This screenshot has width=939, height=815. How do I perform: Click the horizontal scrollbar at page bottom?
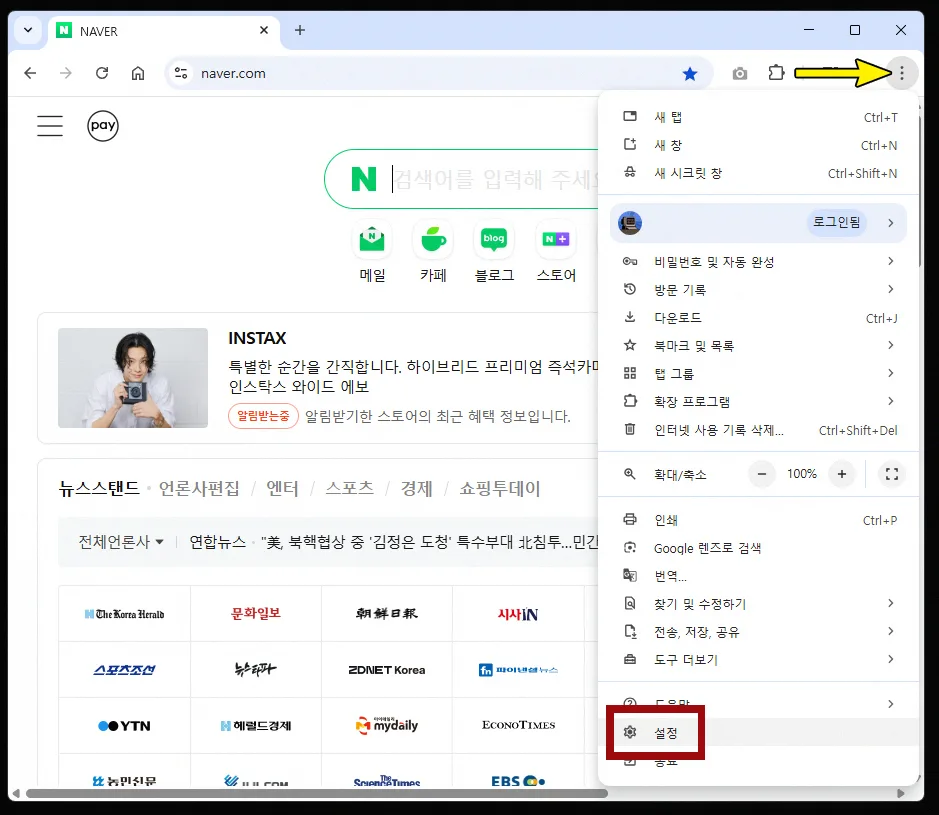[317, 793]
